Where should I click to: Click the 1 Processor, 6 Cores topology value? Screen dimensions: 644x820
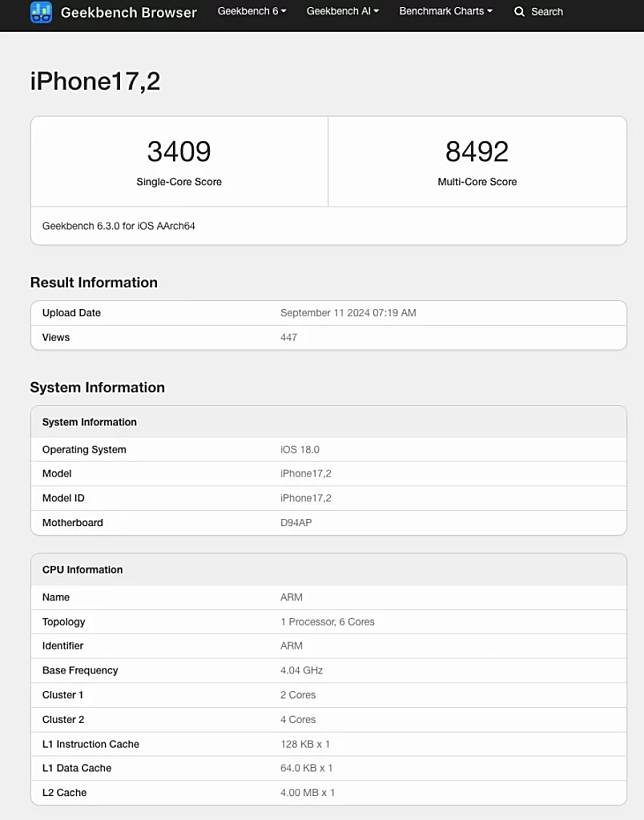327,621
